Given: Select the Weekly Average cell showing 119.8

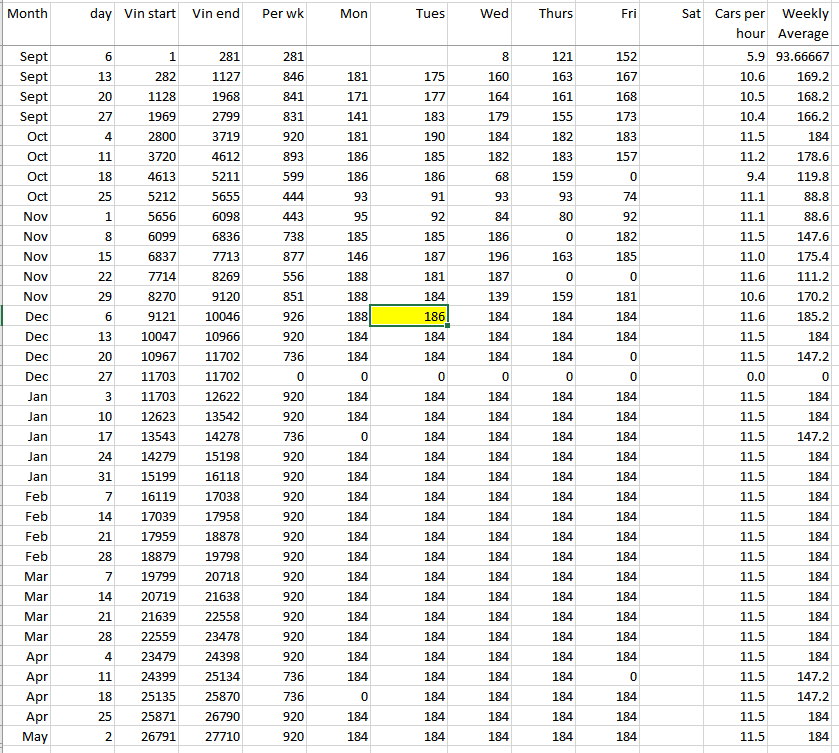Looking at the screenshot, I should (803, 177).
